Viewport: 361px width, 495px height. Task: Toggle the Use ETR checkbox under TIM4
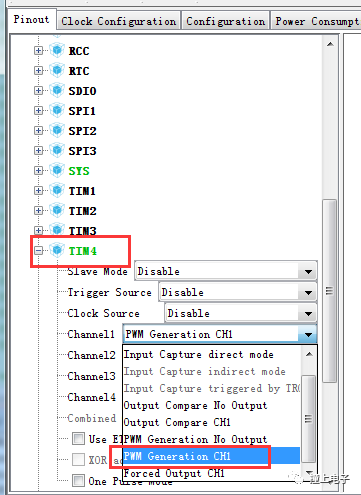[x=78, y=439]
